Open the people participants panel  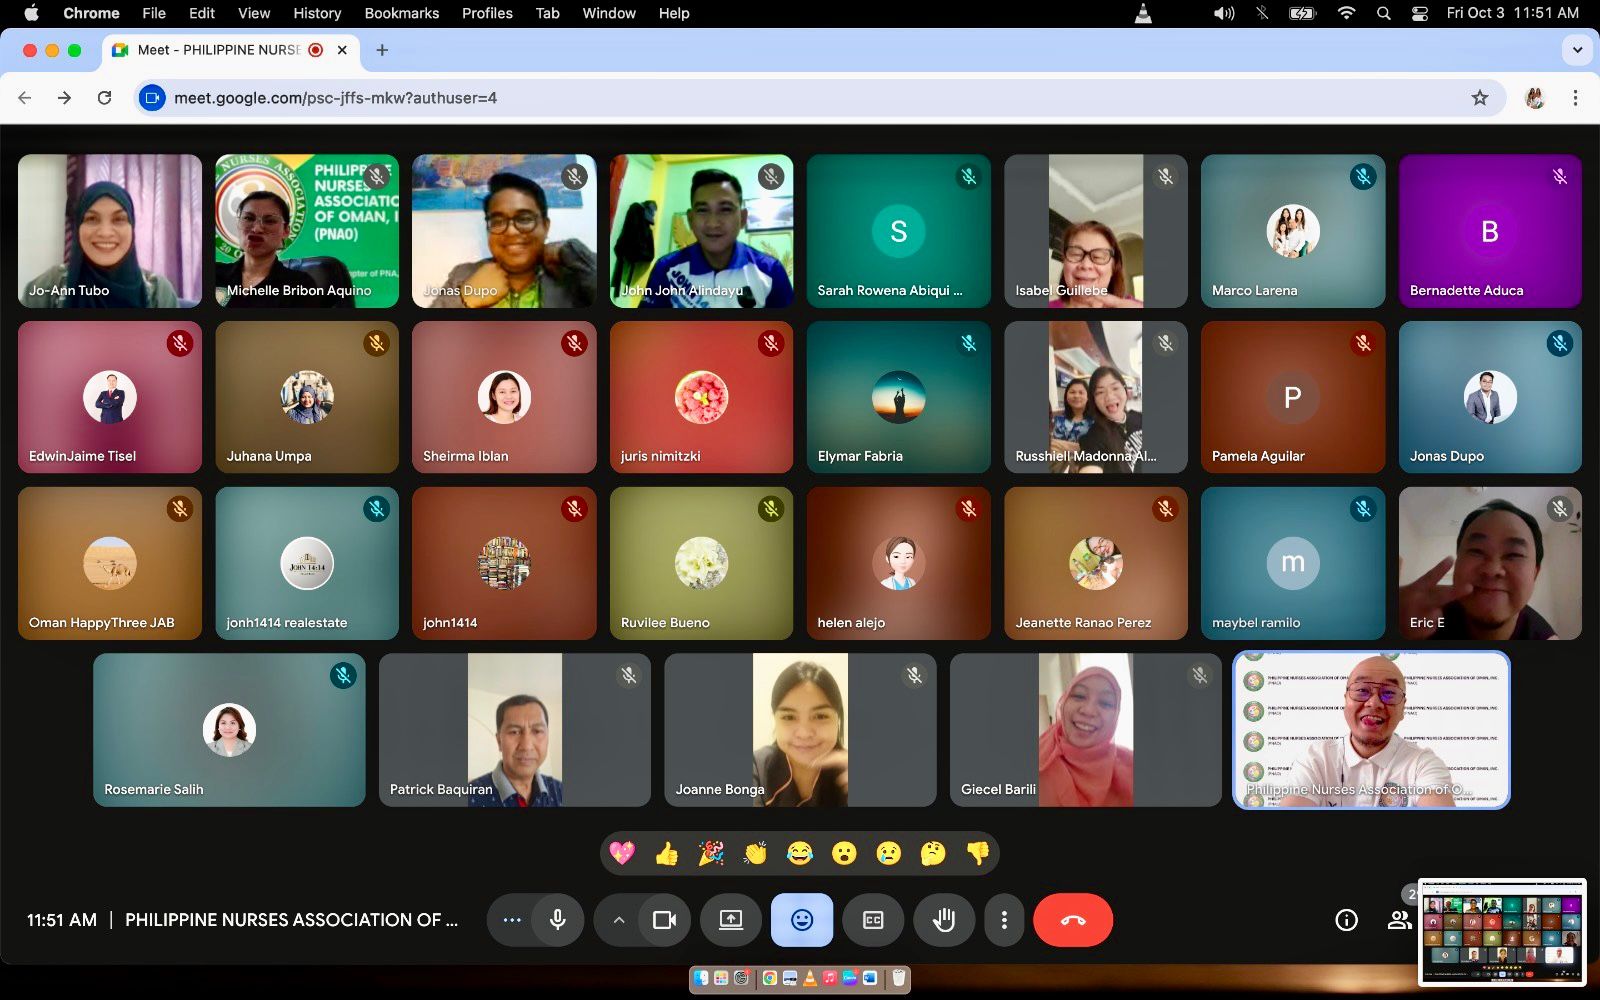pyautogui.click(x=1399, y=920)
